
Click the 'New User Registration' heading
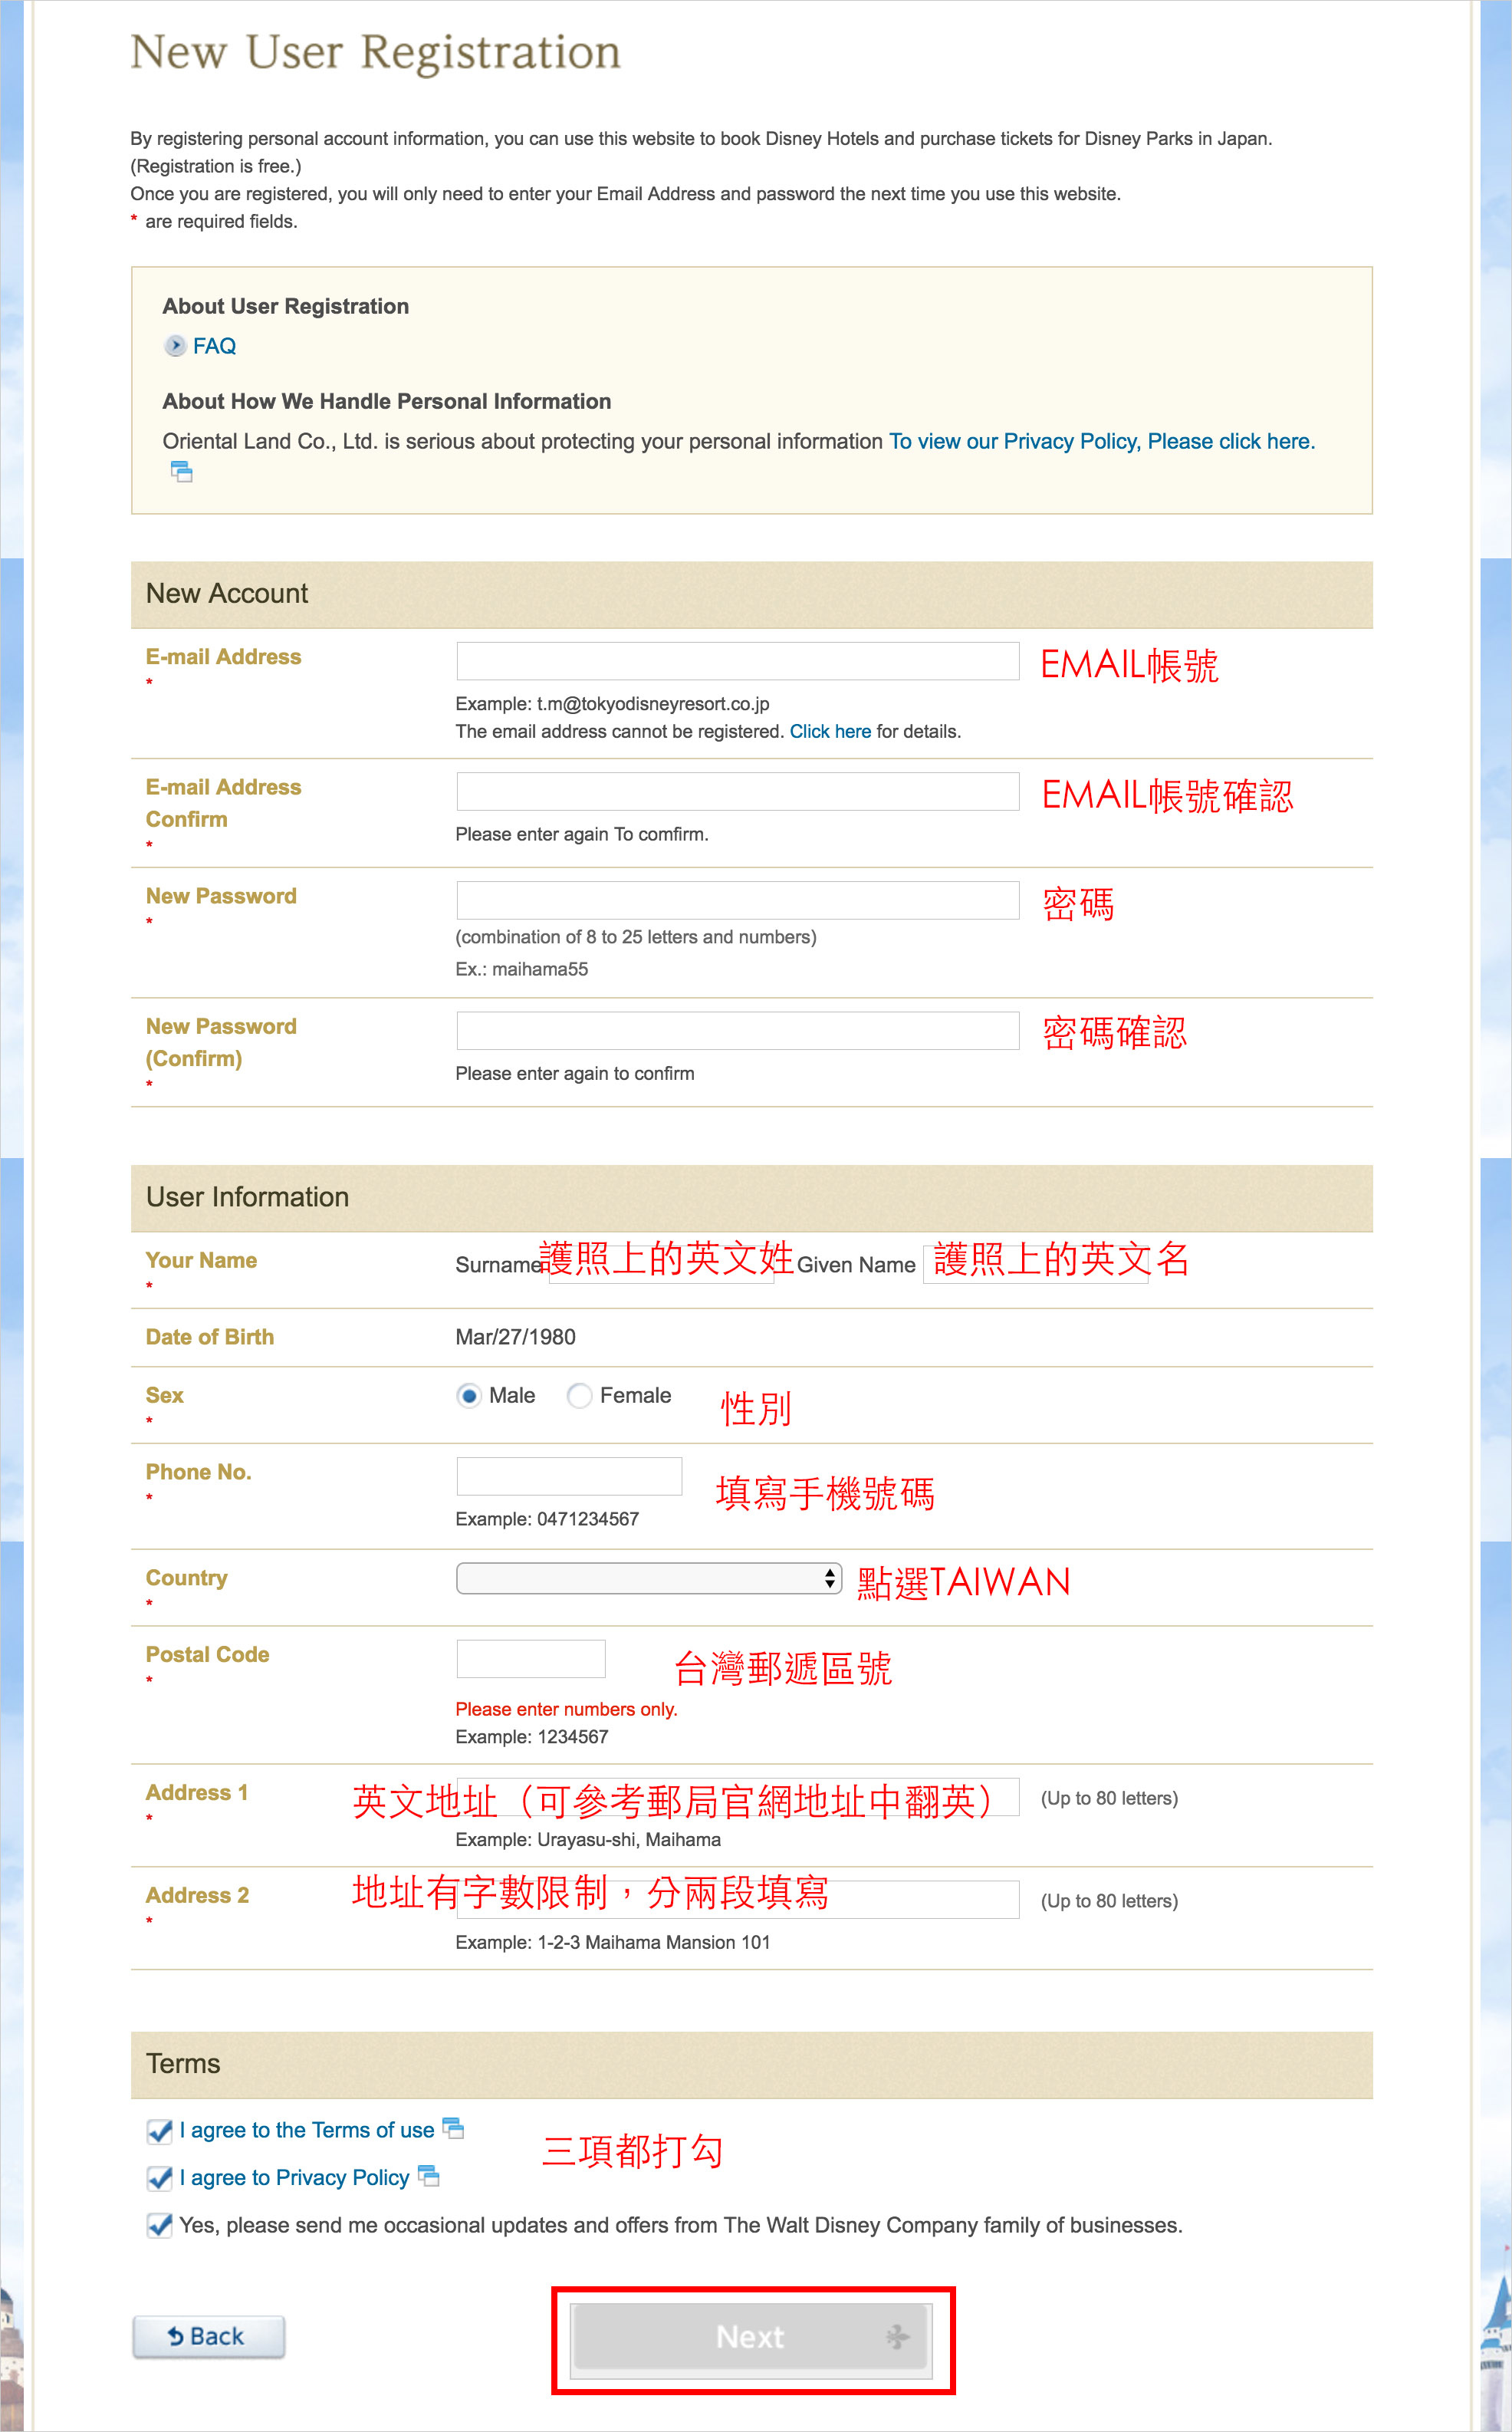(x=376, y=52)
